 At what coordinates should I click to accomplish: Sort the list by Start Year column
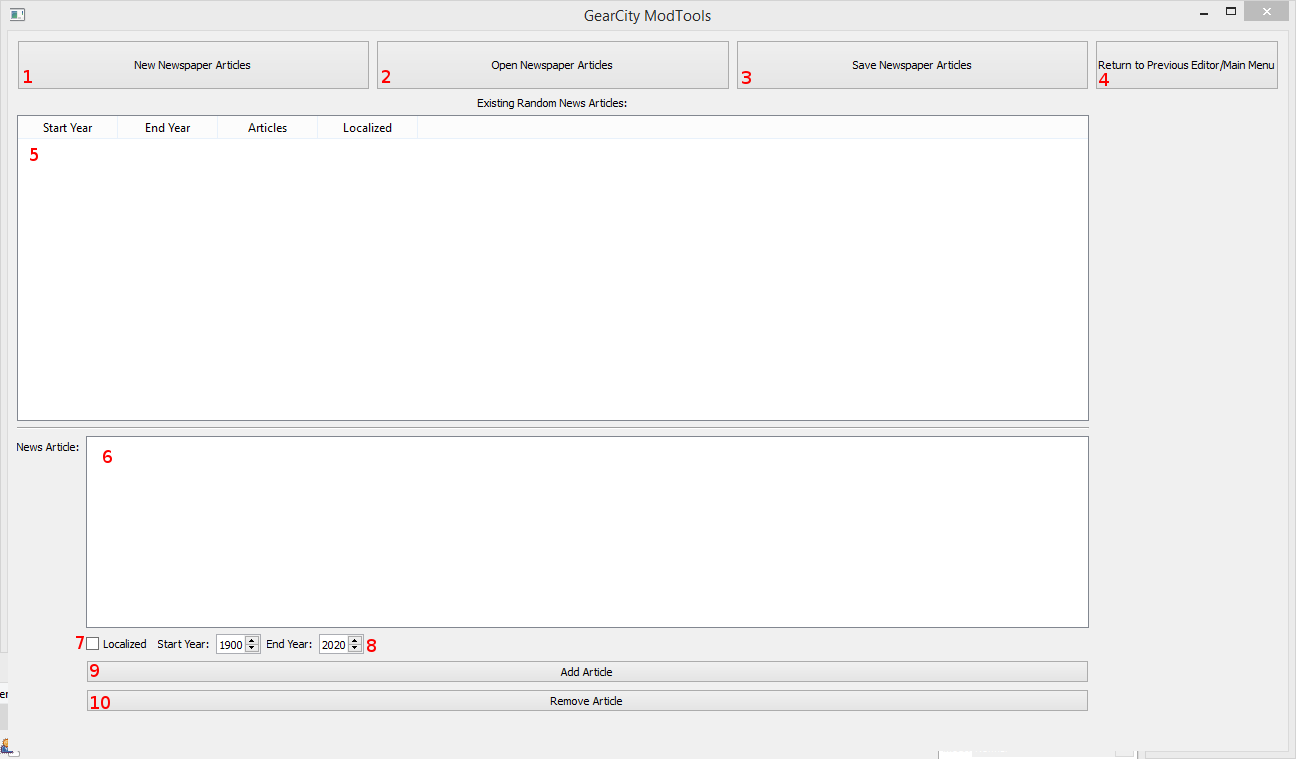click(x=68, y=128)
